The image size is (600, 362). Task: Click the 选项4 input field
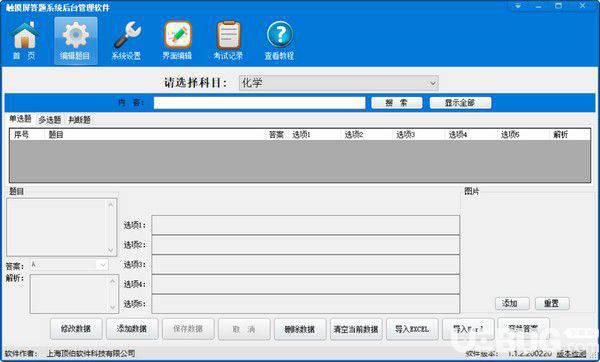coord(306,284)
